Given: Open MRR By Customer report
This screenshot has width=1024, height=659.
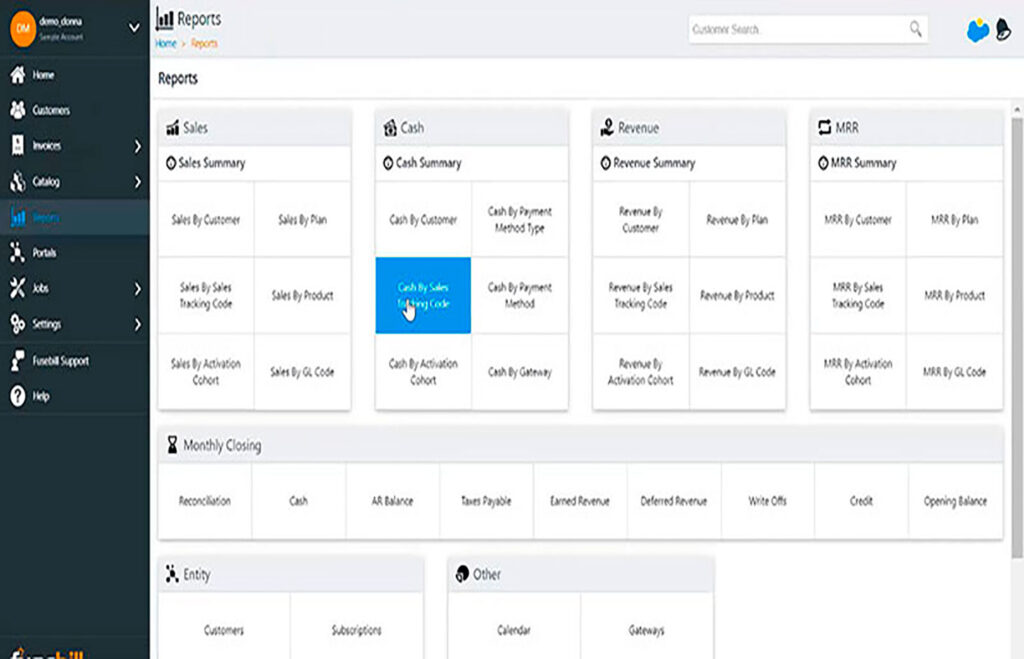Looking at the screenshot, I should tap(858, 219).
